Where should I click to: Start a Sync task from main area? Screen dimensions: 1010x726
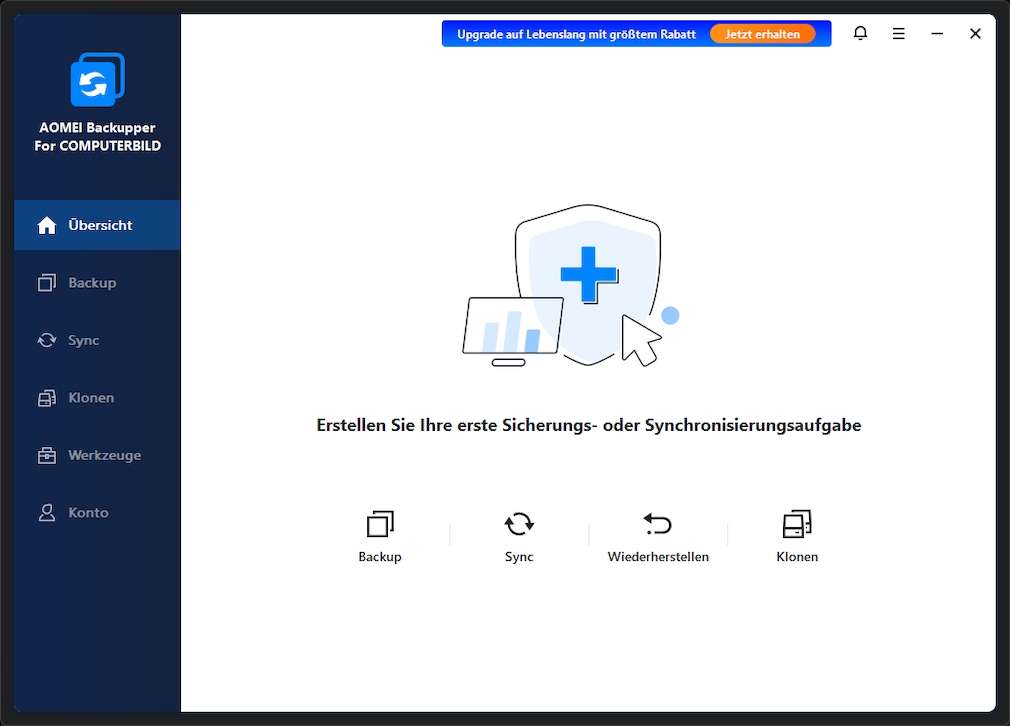click(519, 537)
